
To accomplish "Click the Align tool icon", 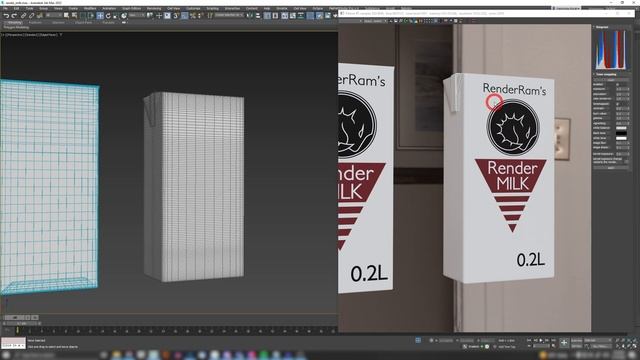I will (x=258, y=16).
